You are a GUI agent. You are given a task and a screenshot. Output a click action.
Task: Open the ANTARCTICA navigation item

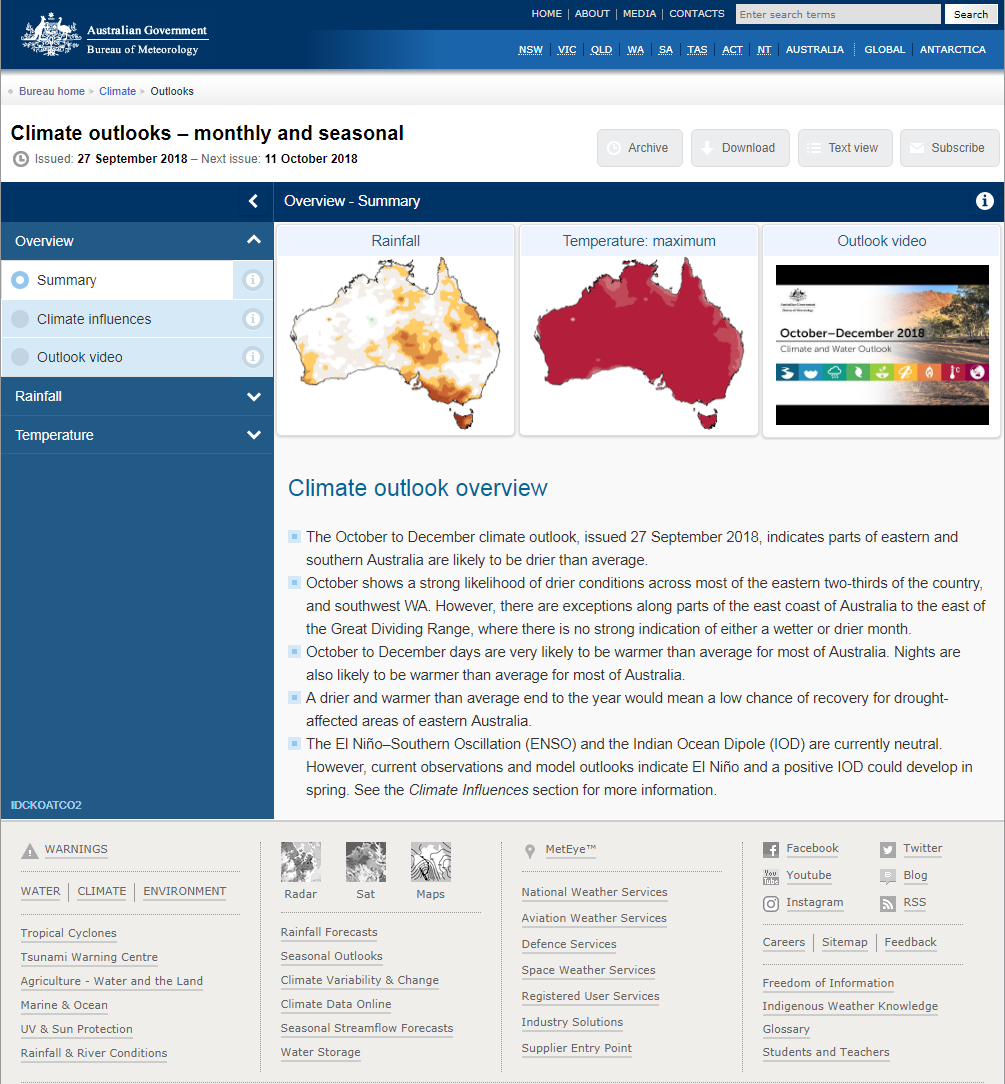pyautogui.click(x=952, y=50)
